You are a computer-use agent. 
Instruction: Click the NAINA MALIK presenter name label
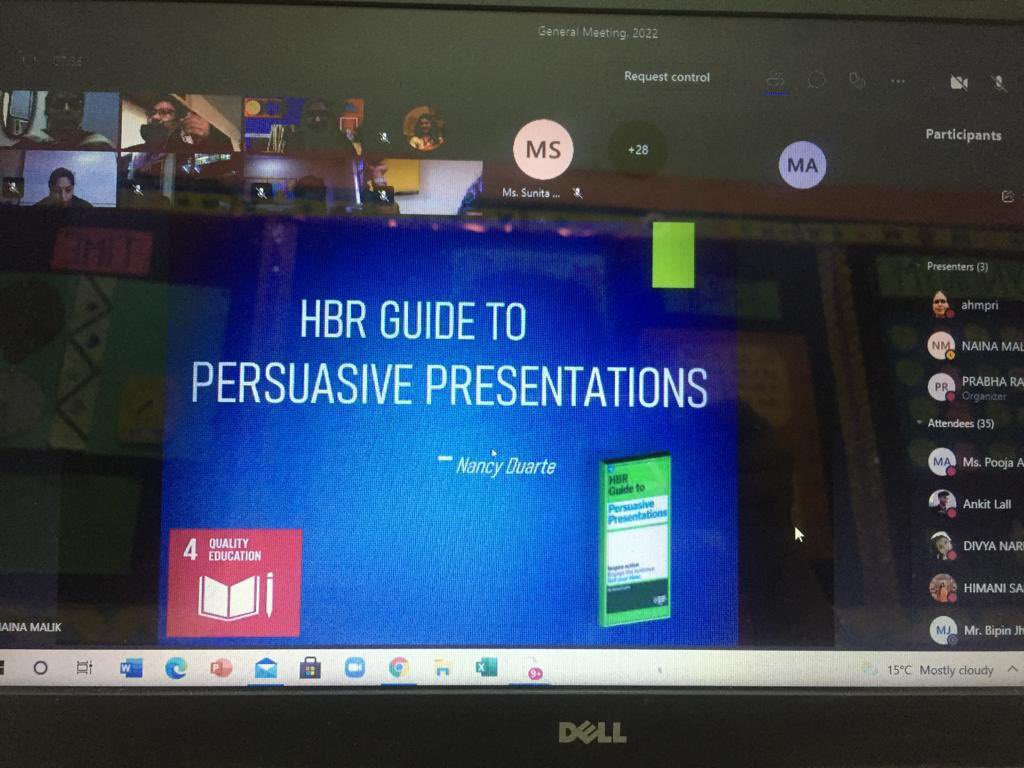tap(31, 627)
